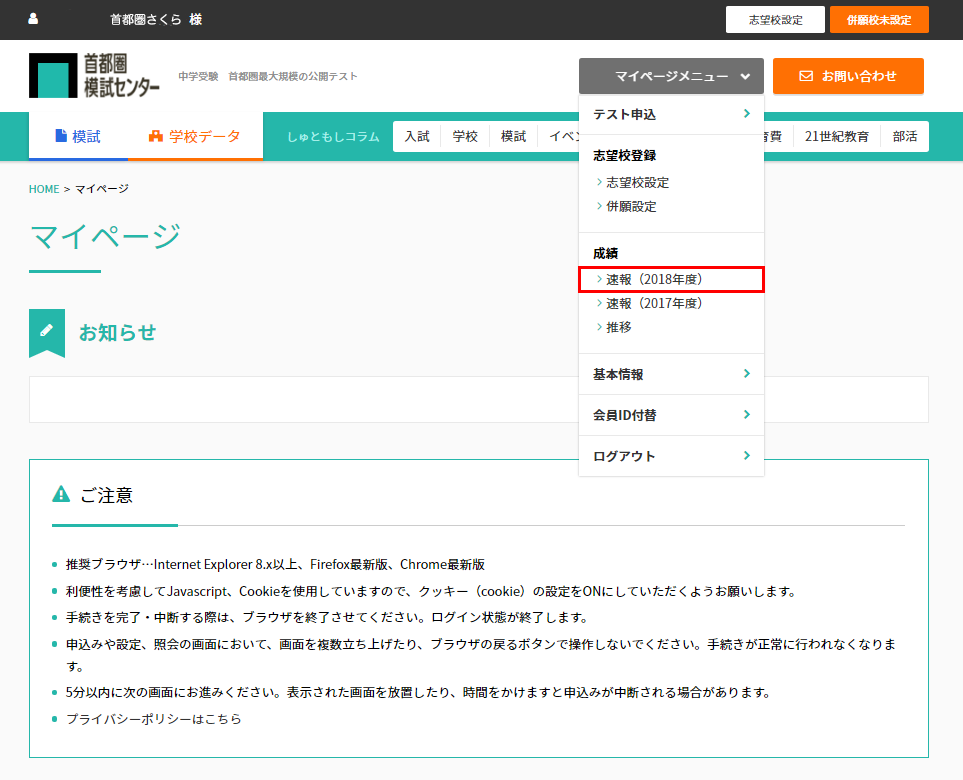Screen dimensions: 963x780
Task: Click the user profile icon in top bar
Action: click(x=34, y=19)
